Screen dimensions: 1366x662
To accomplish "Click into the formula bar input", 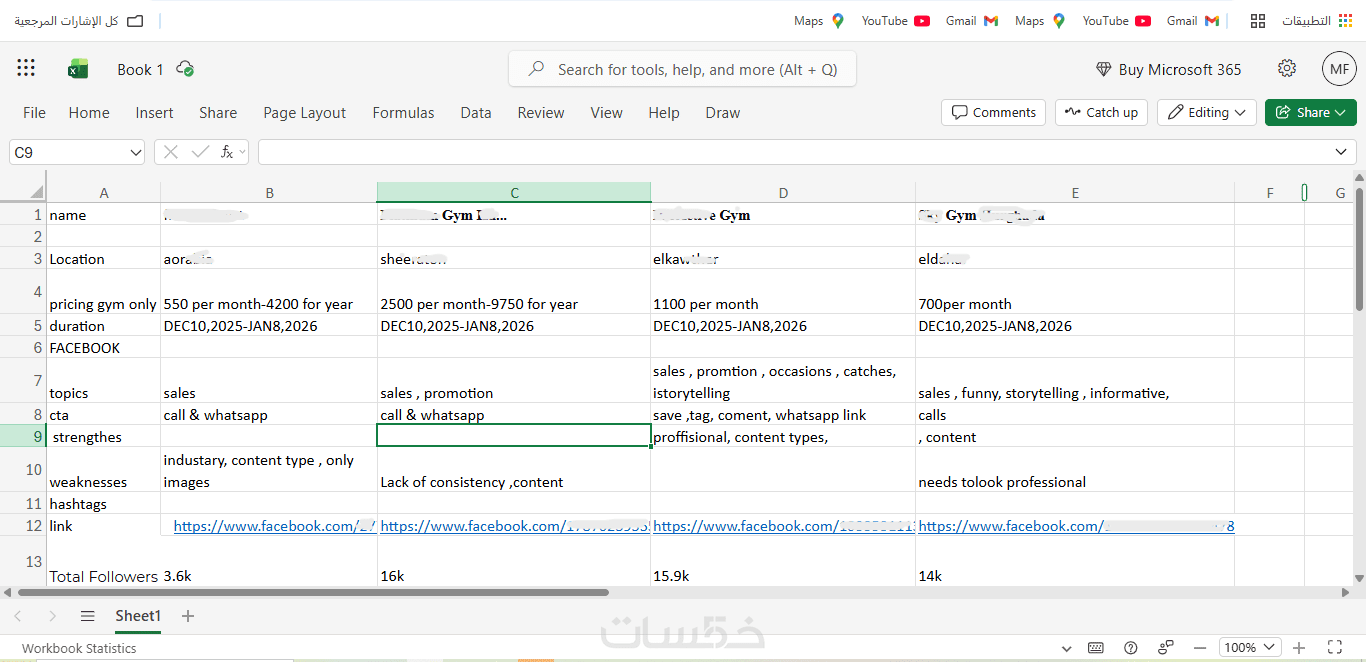I will pos(795,152).
